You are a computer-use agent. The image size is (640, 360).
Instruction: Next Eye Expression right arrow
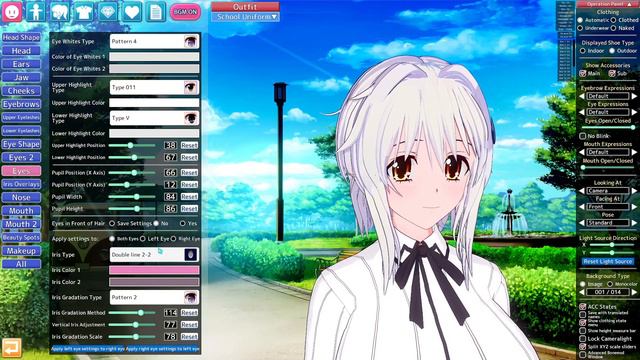pyautogui.click(x=634, y=112)
